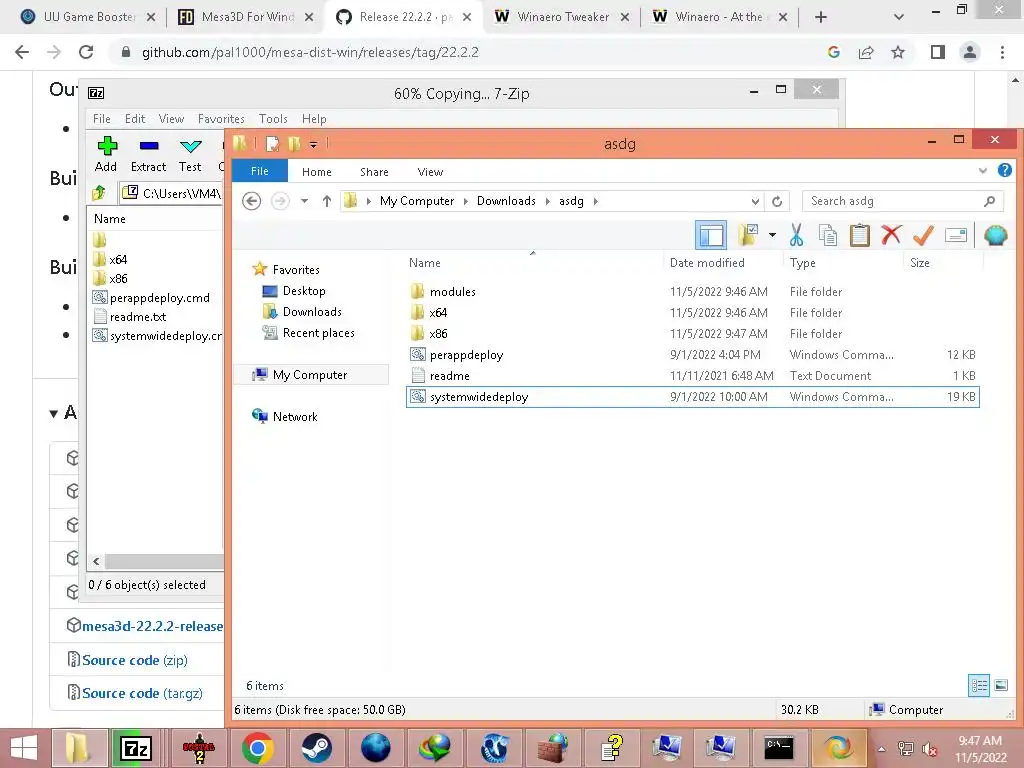Viewport: 1024px width, 768px height.
Task: Expand folder options dropdown arrow in toolbar
Action: pyautogui.click(x=772, y=235)
